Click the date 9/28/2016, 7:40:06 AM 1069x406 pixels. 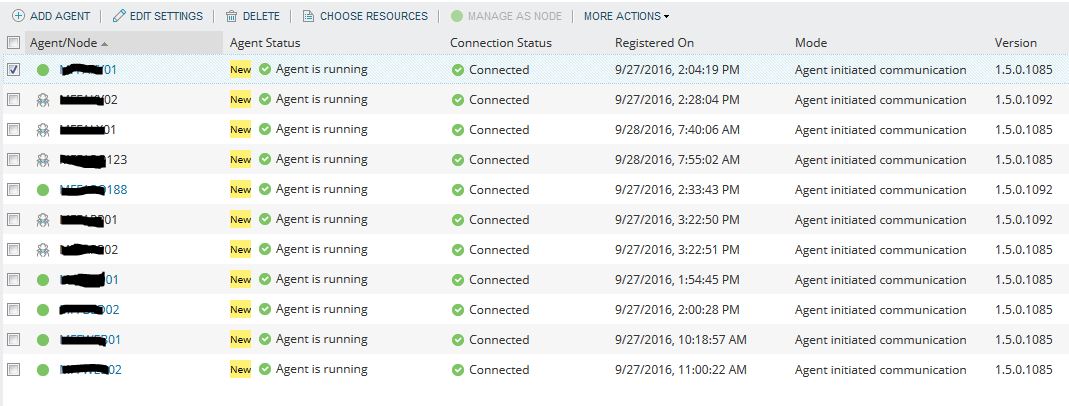[677, 129]
